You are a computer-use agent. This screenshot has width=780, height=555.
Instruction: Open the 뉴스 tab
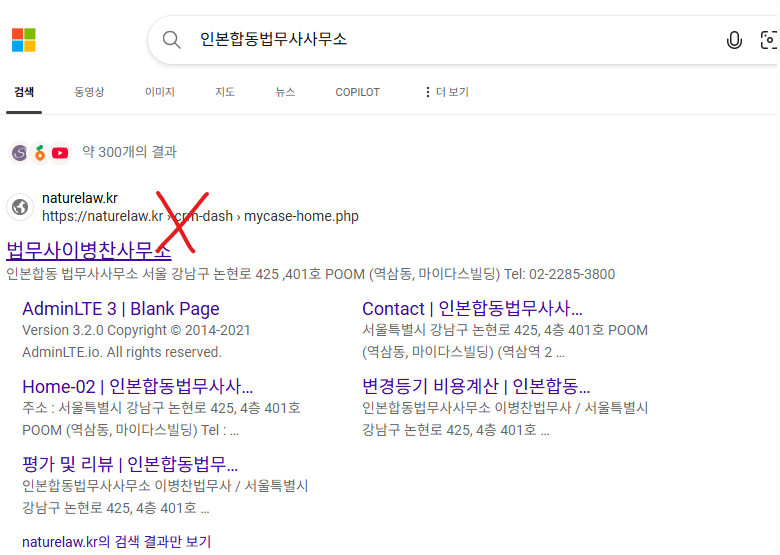(x=286, y=92)
